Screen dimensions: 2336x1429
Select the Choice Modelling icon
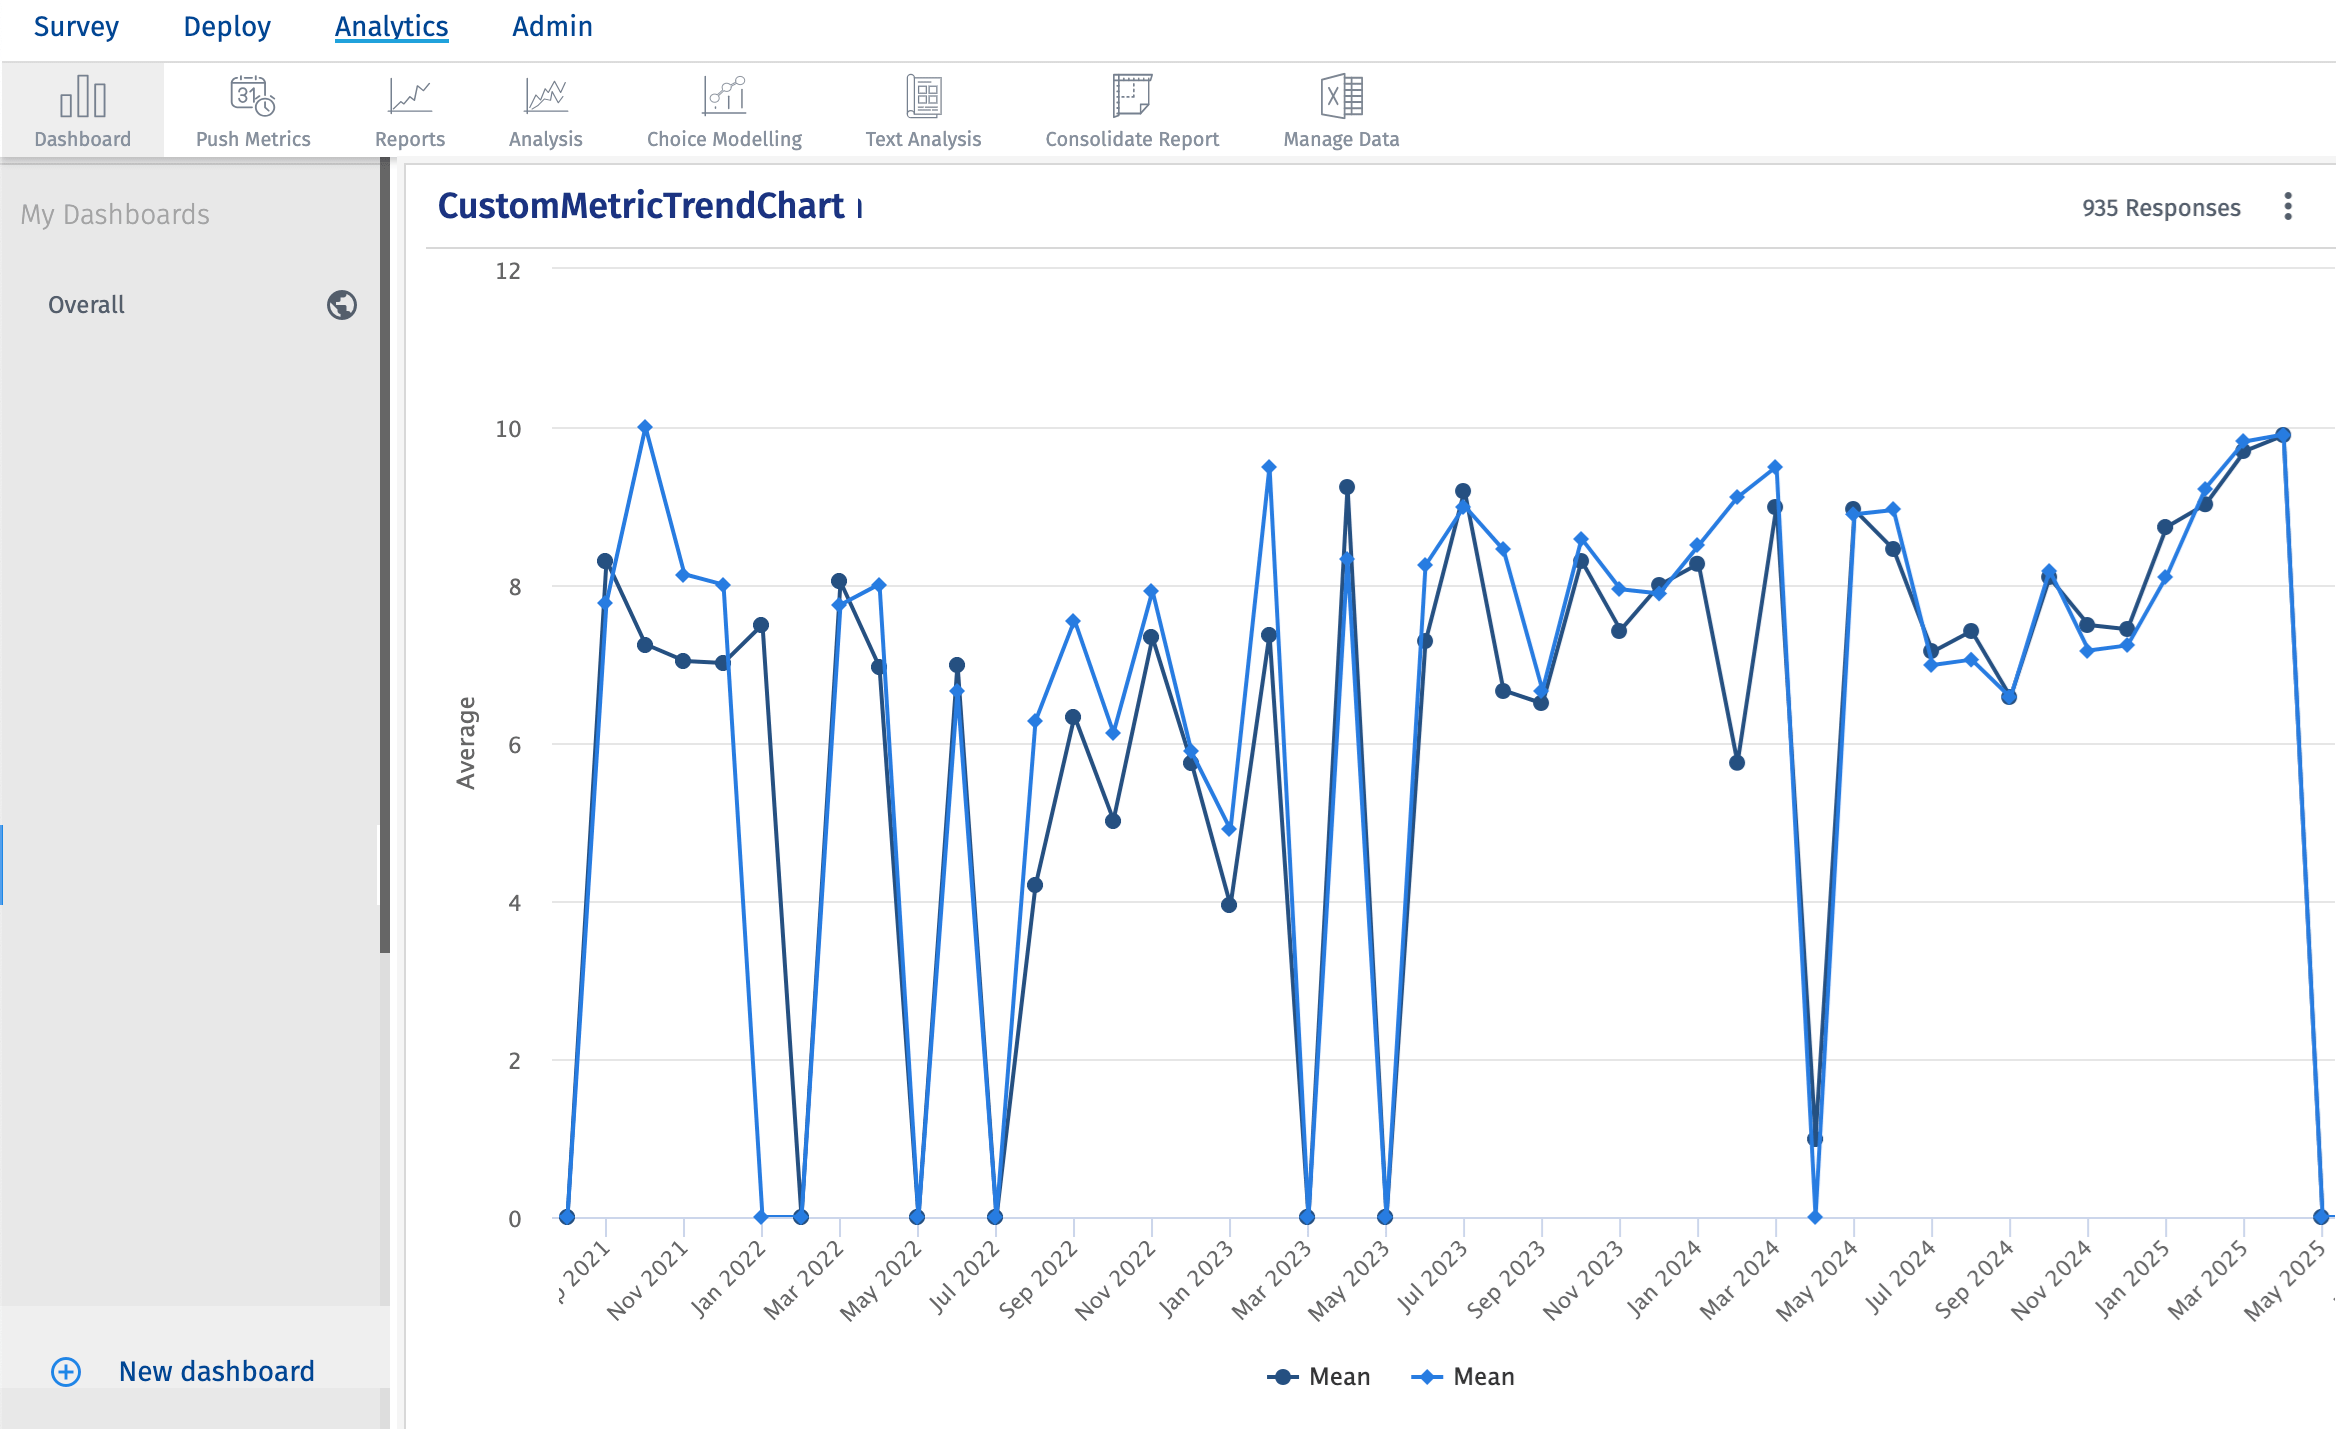tap(724, 97)
